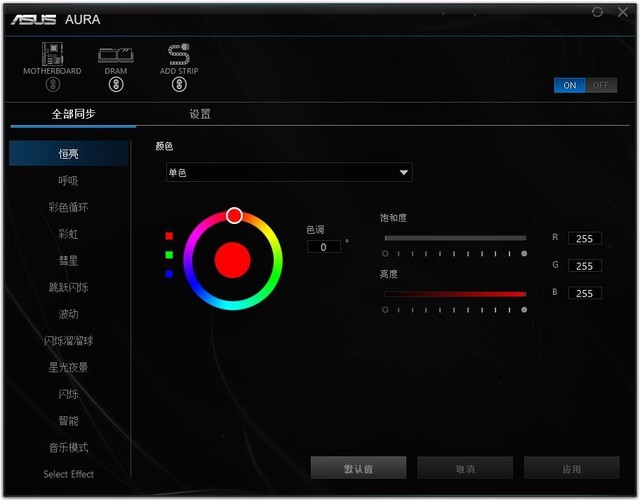Select the 彩虹 rainbow effect
The height and width of the screenshot is (500, 640).
(68, 234)
